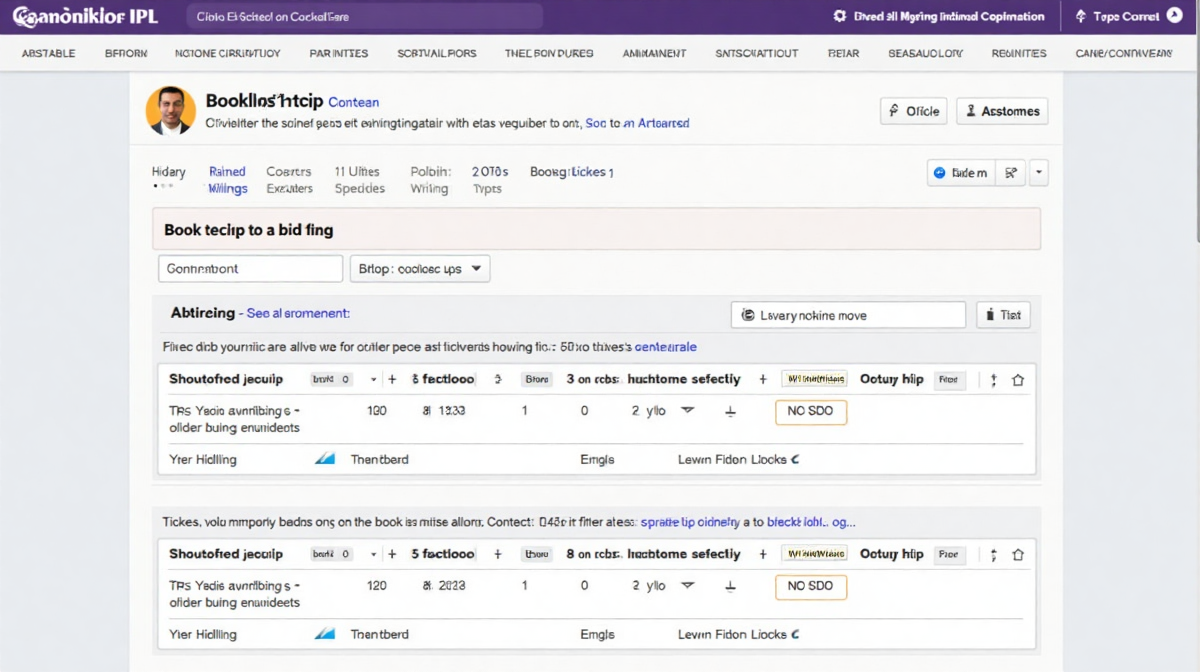Open the PAR INTTES menu item

[339, 54]
